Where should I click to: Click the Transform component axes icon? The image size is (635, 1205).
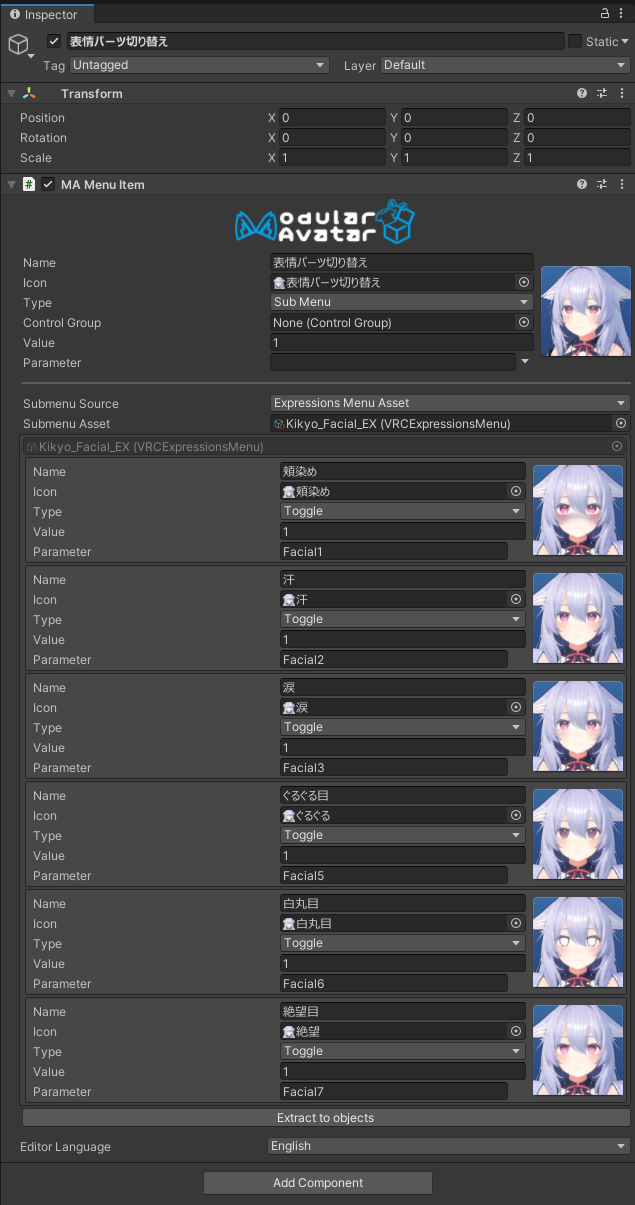tap(30, 93)
